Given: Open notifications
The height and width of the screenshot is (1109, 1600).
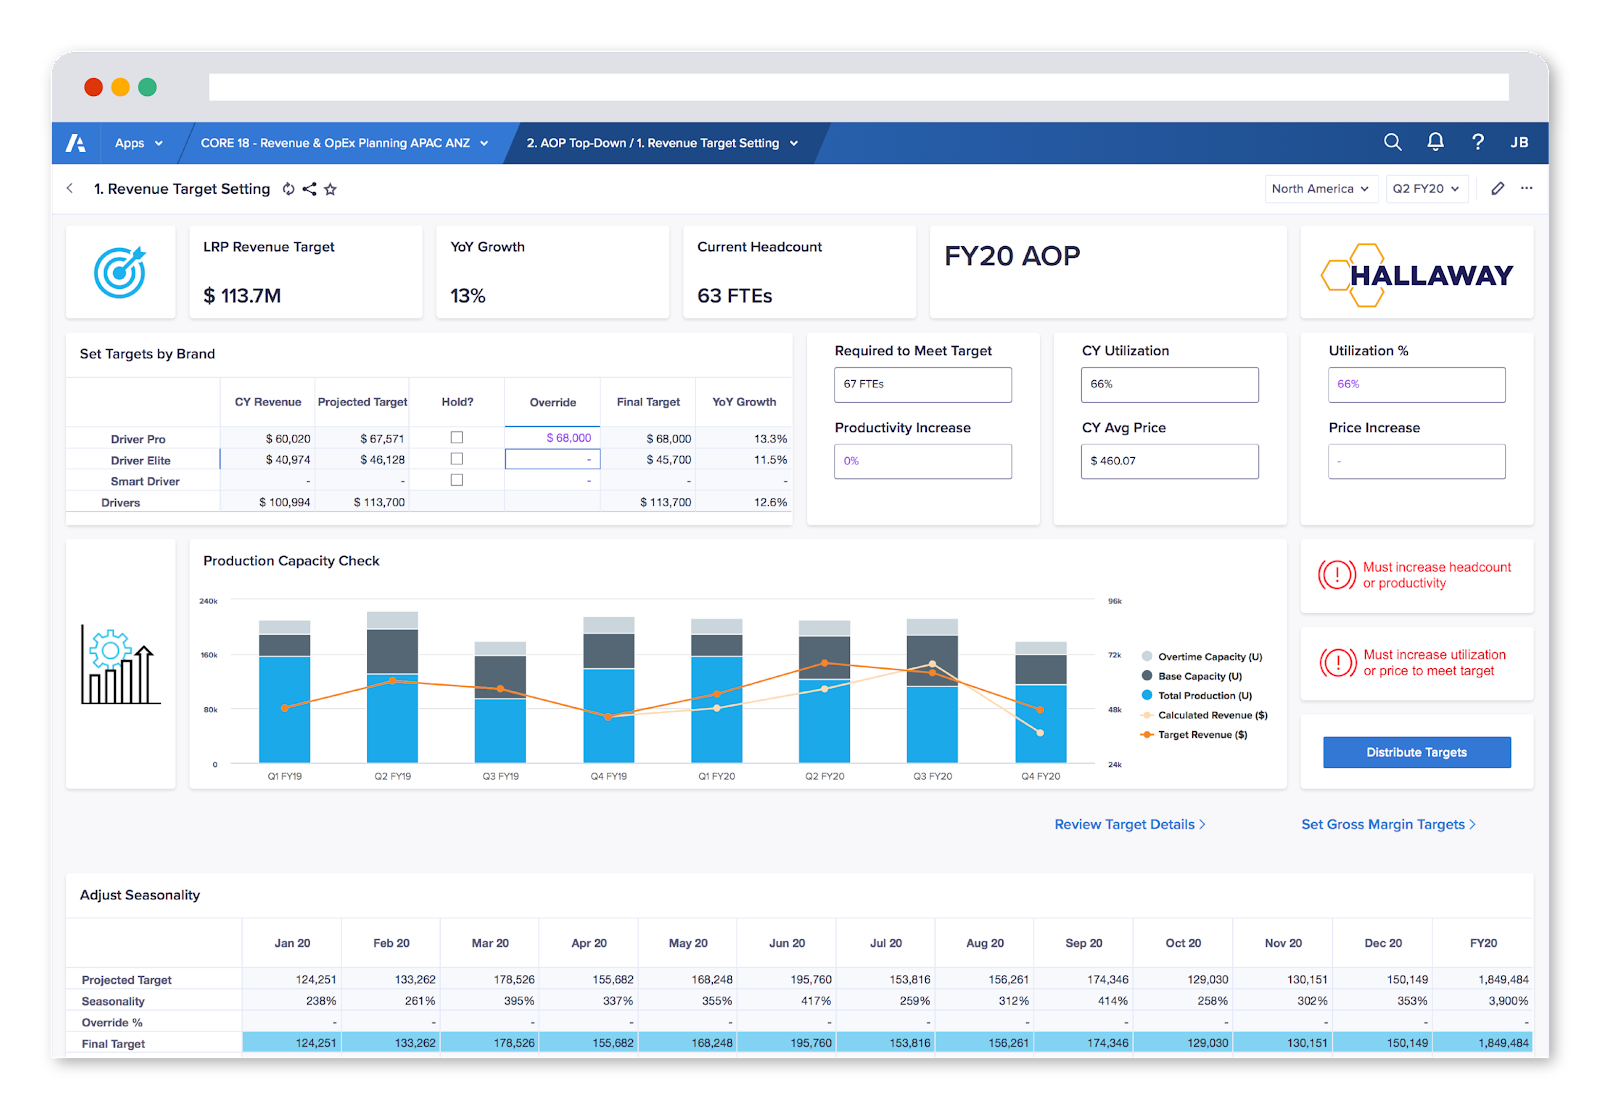Looking at the screenshot, I should [x=1435, y=142].
